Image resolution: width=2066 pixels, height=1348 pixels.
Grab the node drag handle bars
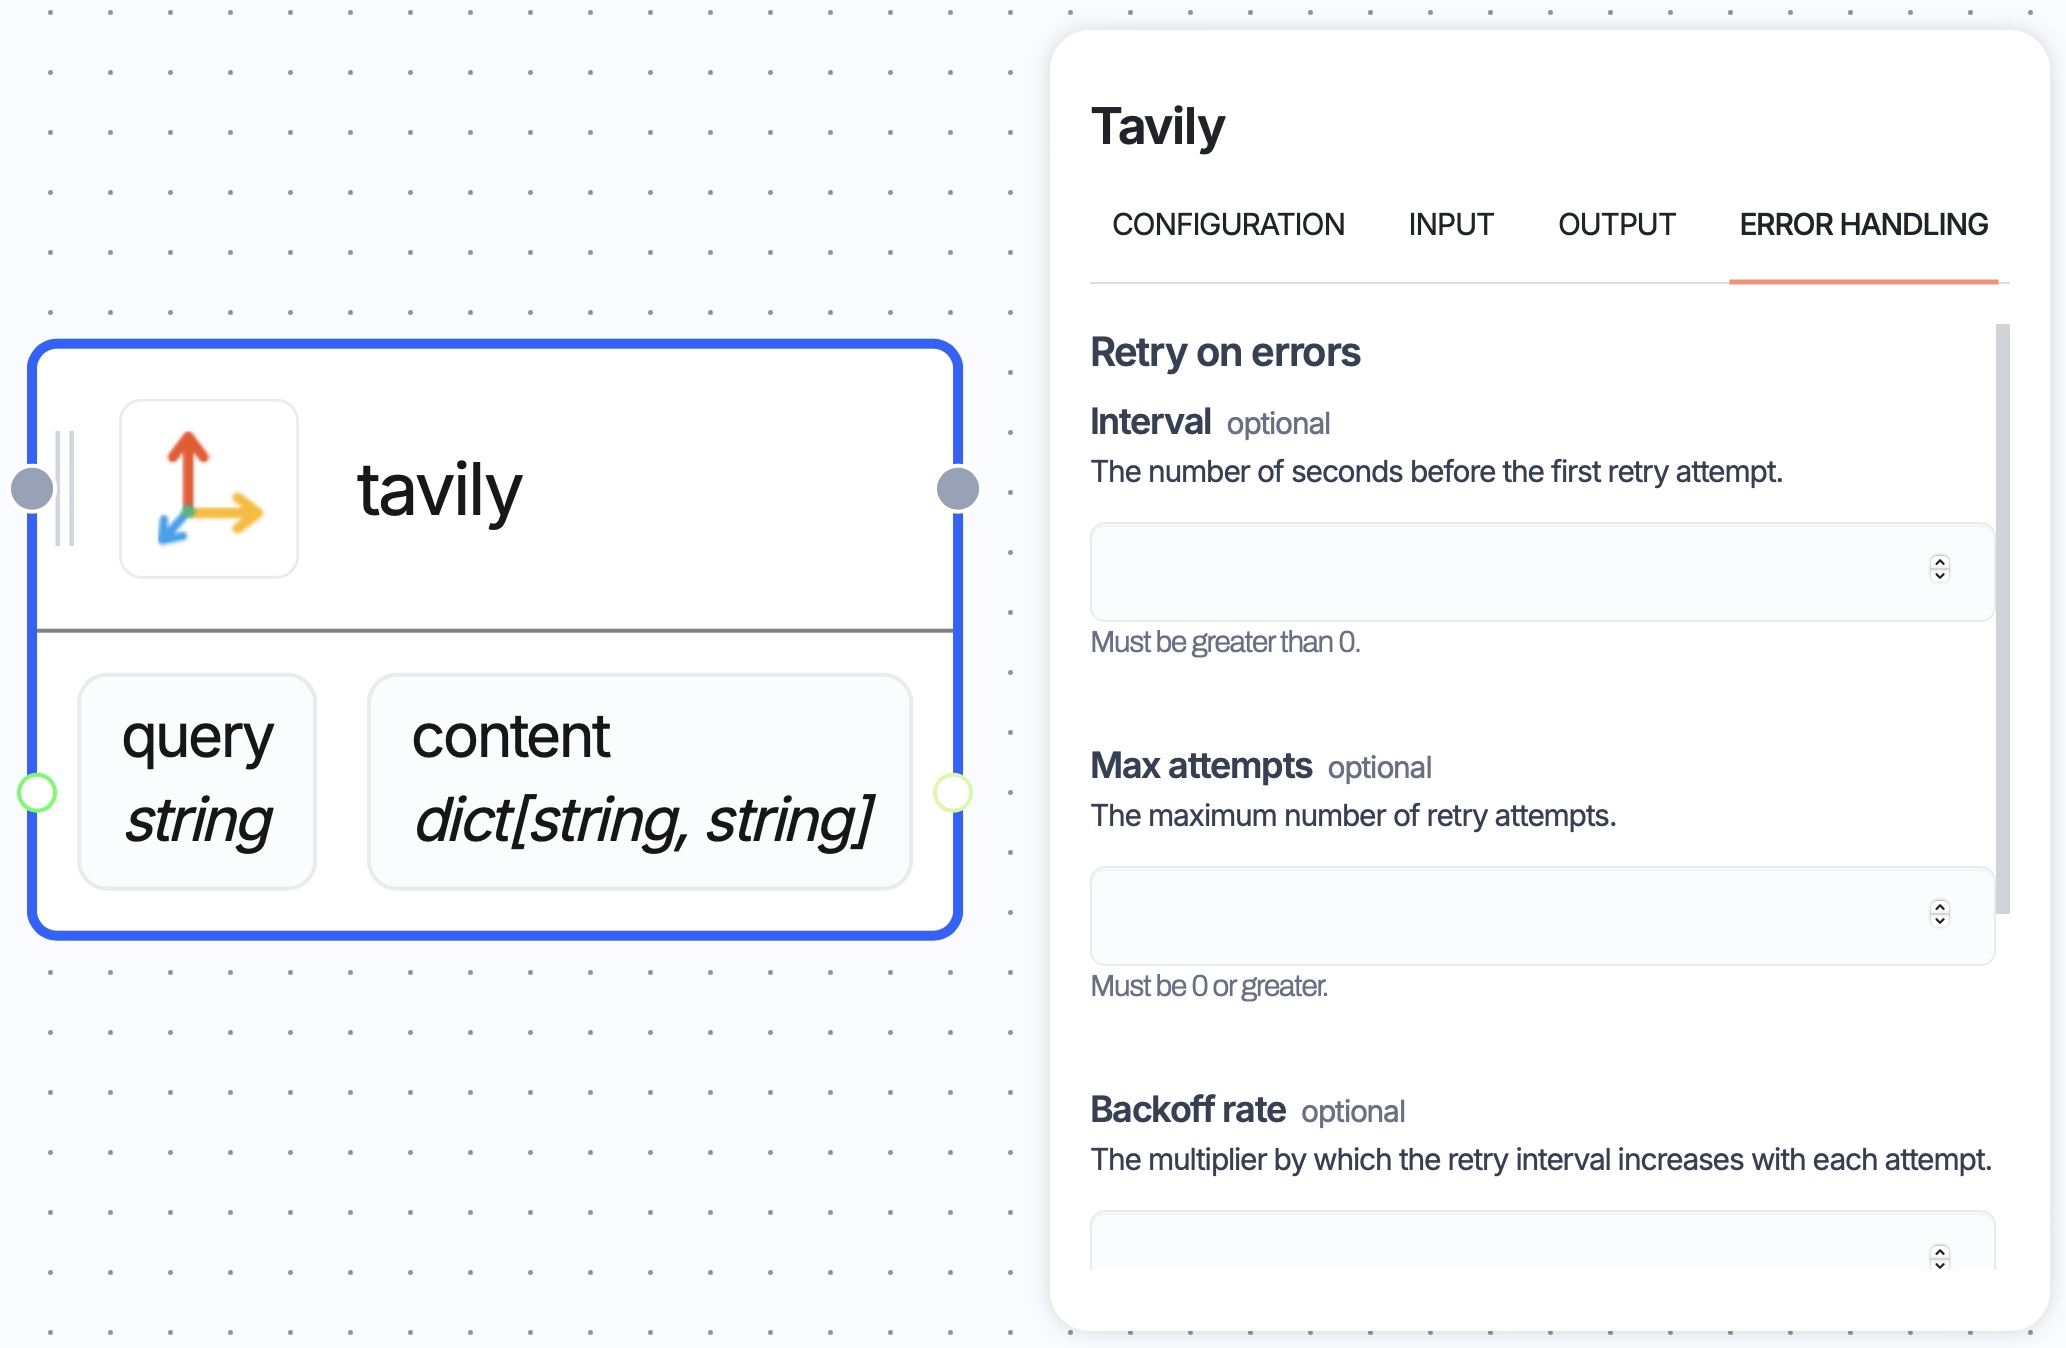[x=65, y=489]
